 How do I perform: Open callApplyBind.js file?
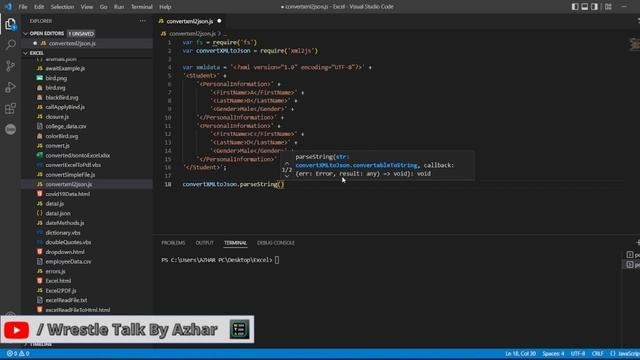[x=65, y=107]
